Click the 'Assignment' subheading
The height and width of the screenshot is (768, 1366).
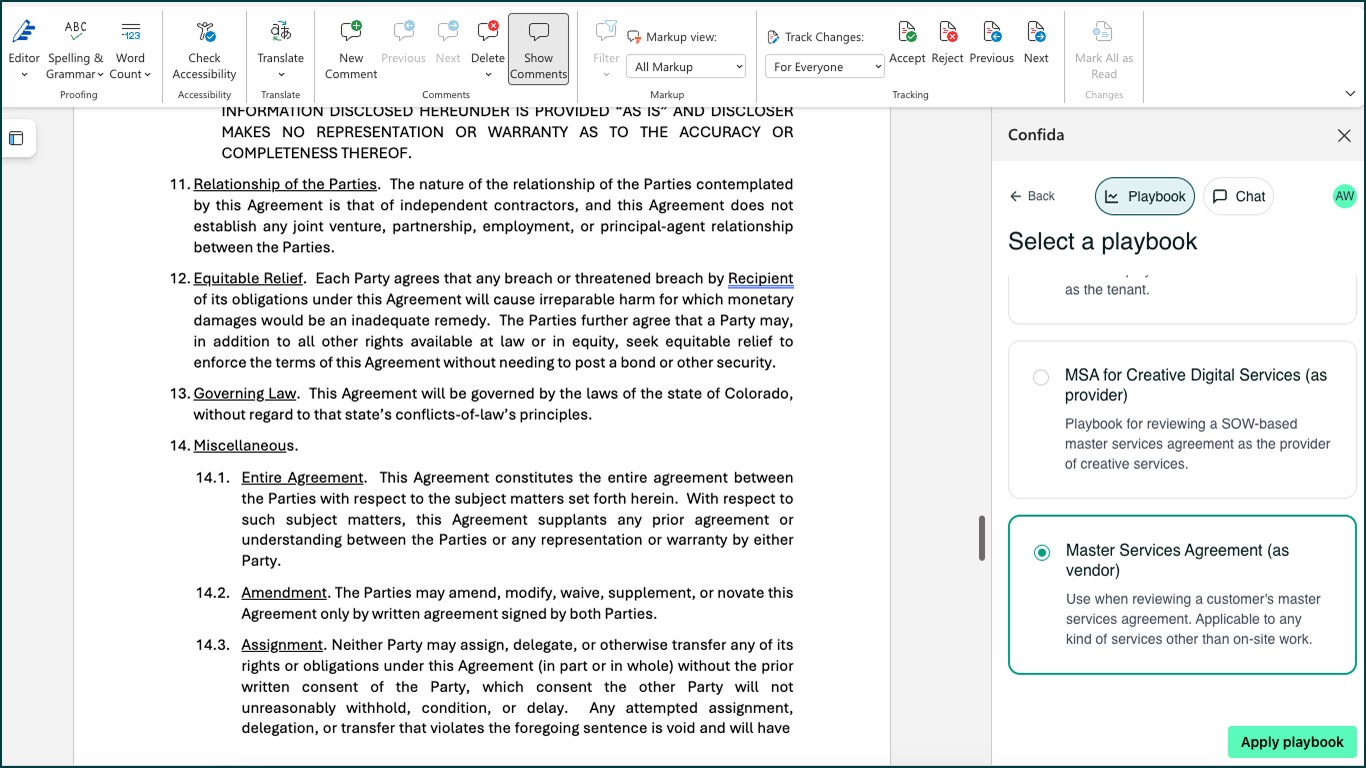click(282, 644)
